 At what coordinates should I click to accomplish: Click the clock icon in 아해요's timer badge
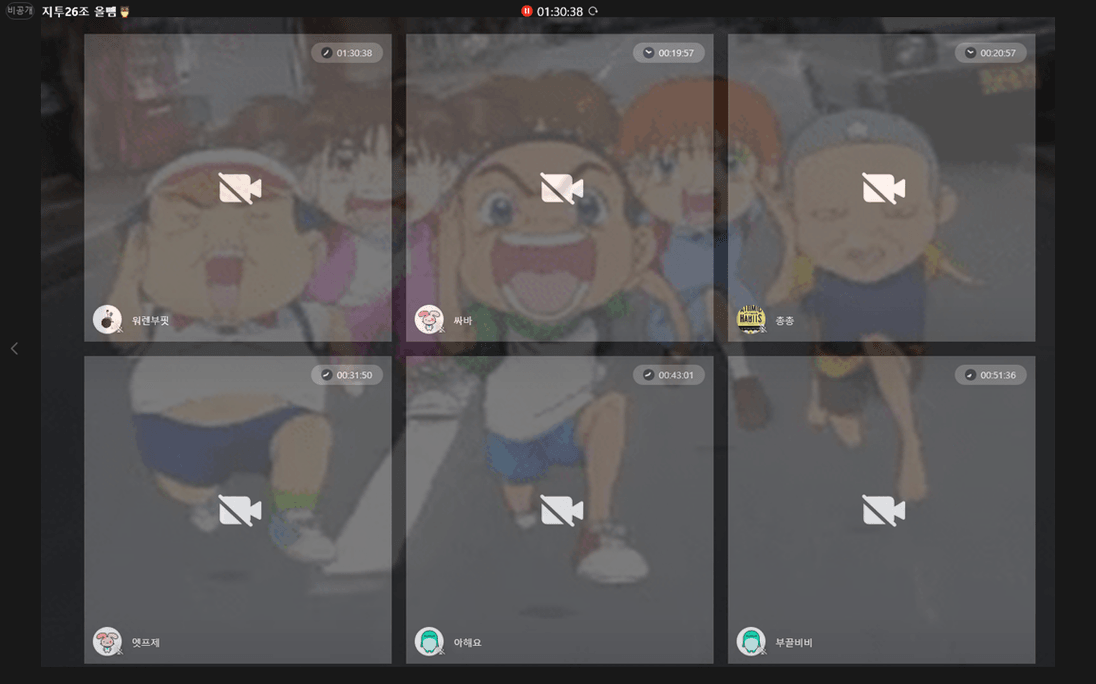(x=648, y=374)
